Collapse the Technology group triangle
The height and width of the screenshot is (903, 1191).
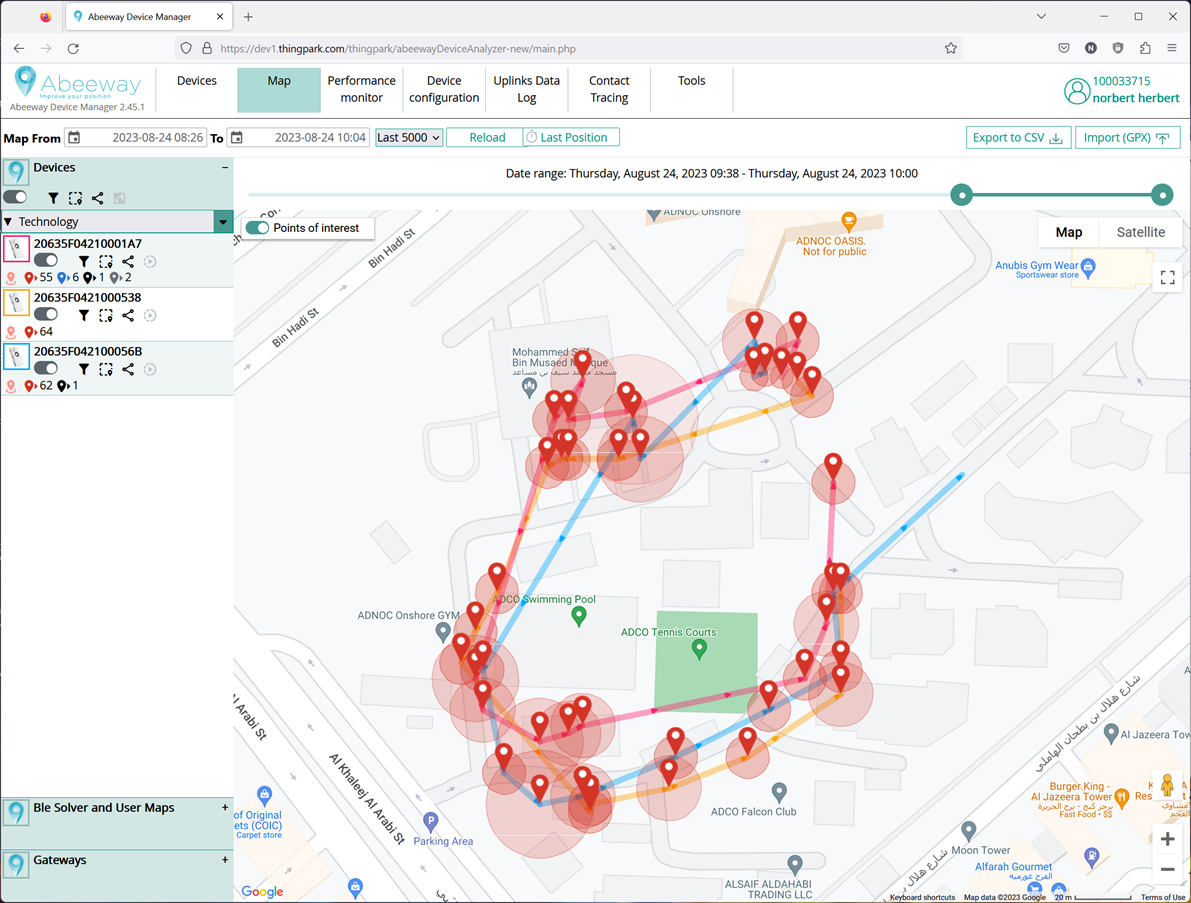8,222
